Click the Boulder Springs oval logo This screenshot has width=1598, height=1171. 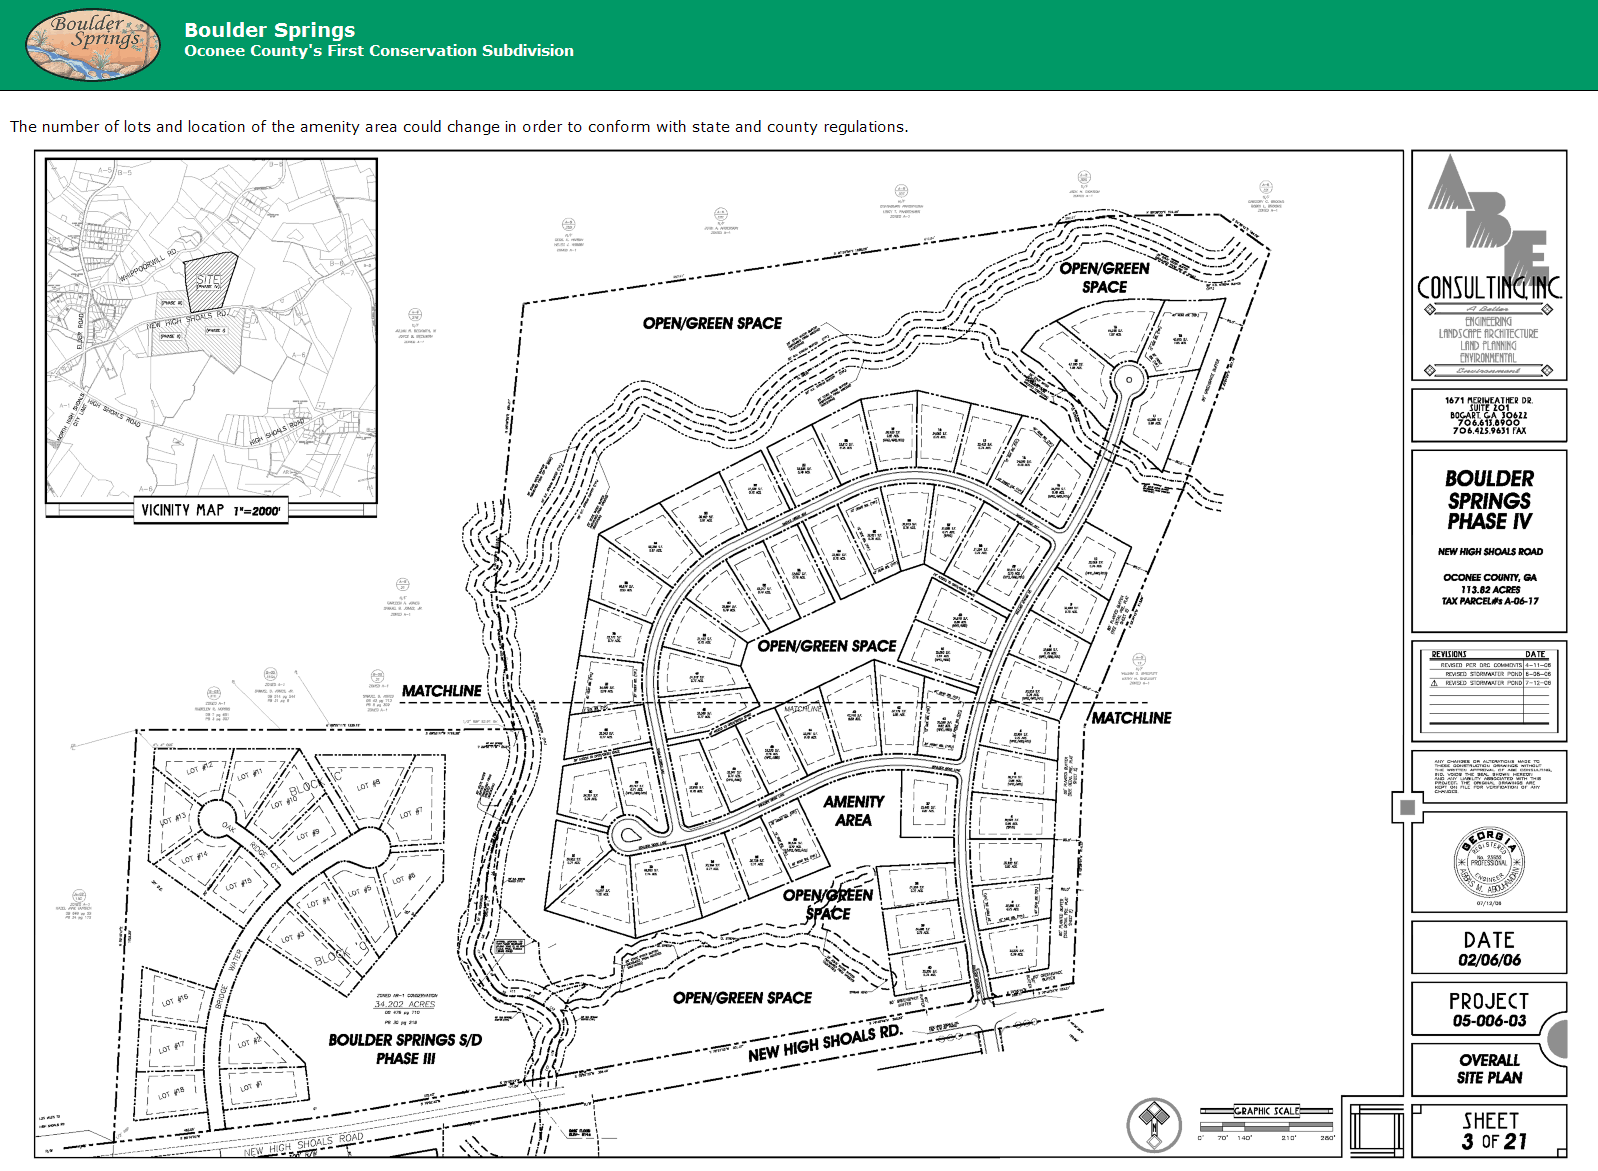tap(93, 45)
